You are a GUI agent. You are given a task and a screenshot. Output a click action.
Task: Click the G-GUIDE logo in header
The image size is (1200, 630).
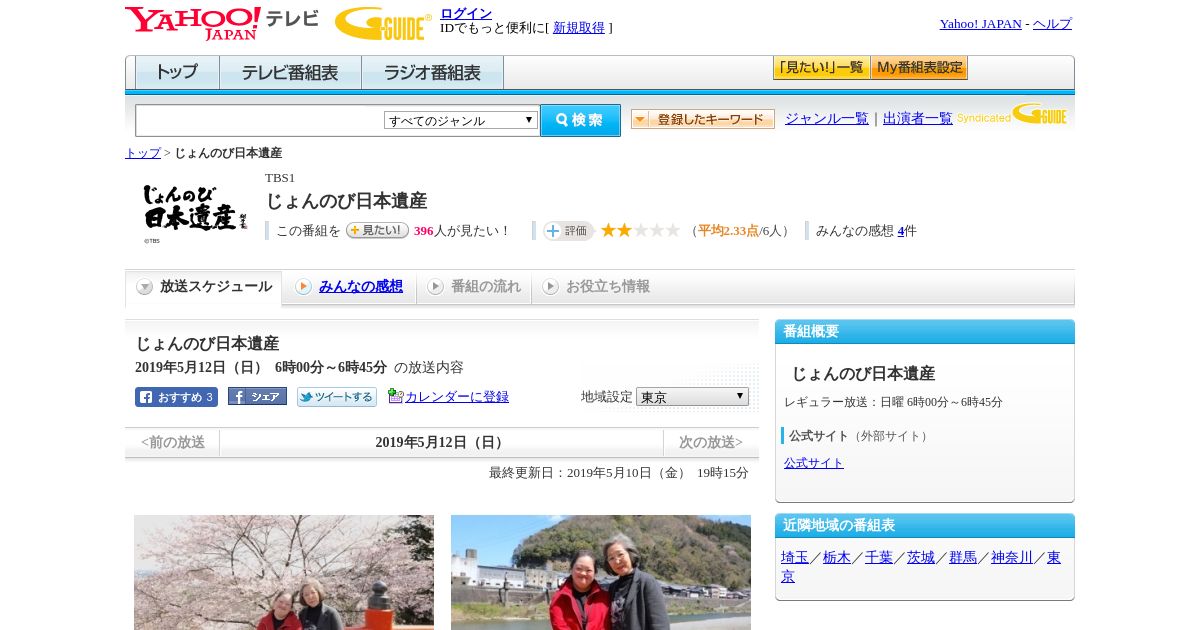383,23
